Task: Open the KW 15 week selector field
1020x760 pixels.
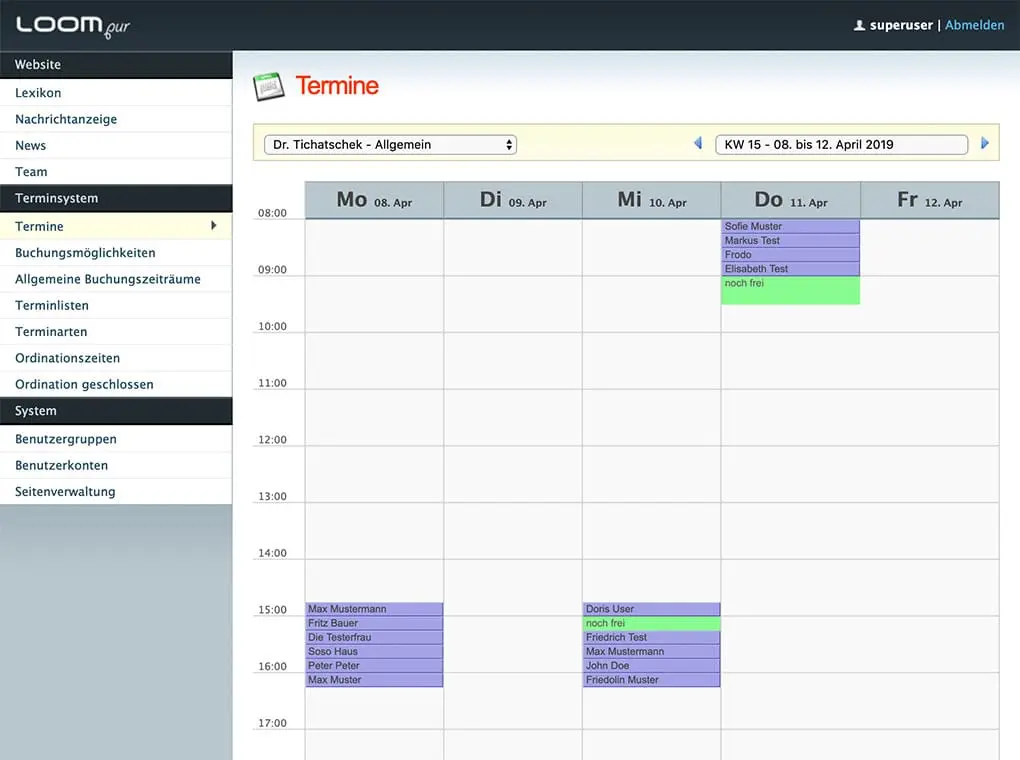Action: point(841,145)
